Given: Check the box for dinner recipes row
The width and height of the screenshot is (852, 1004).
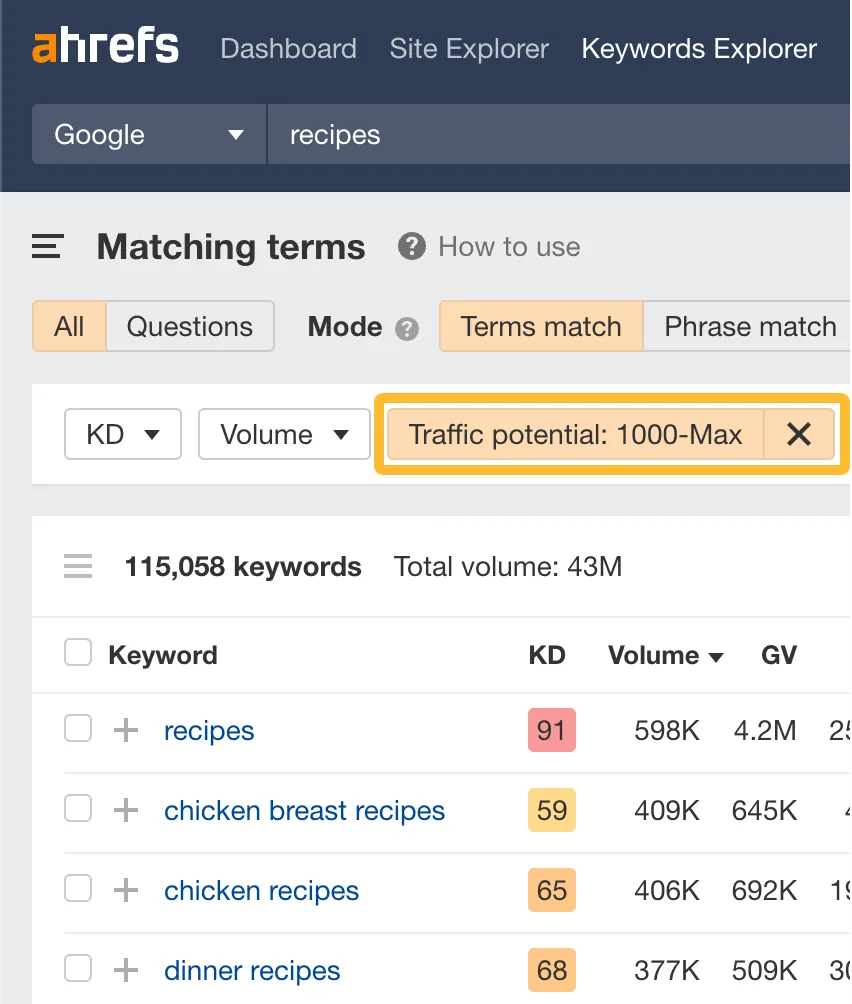Looking at the screenshot, I should point(78,968).
